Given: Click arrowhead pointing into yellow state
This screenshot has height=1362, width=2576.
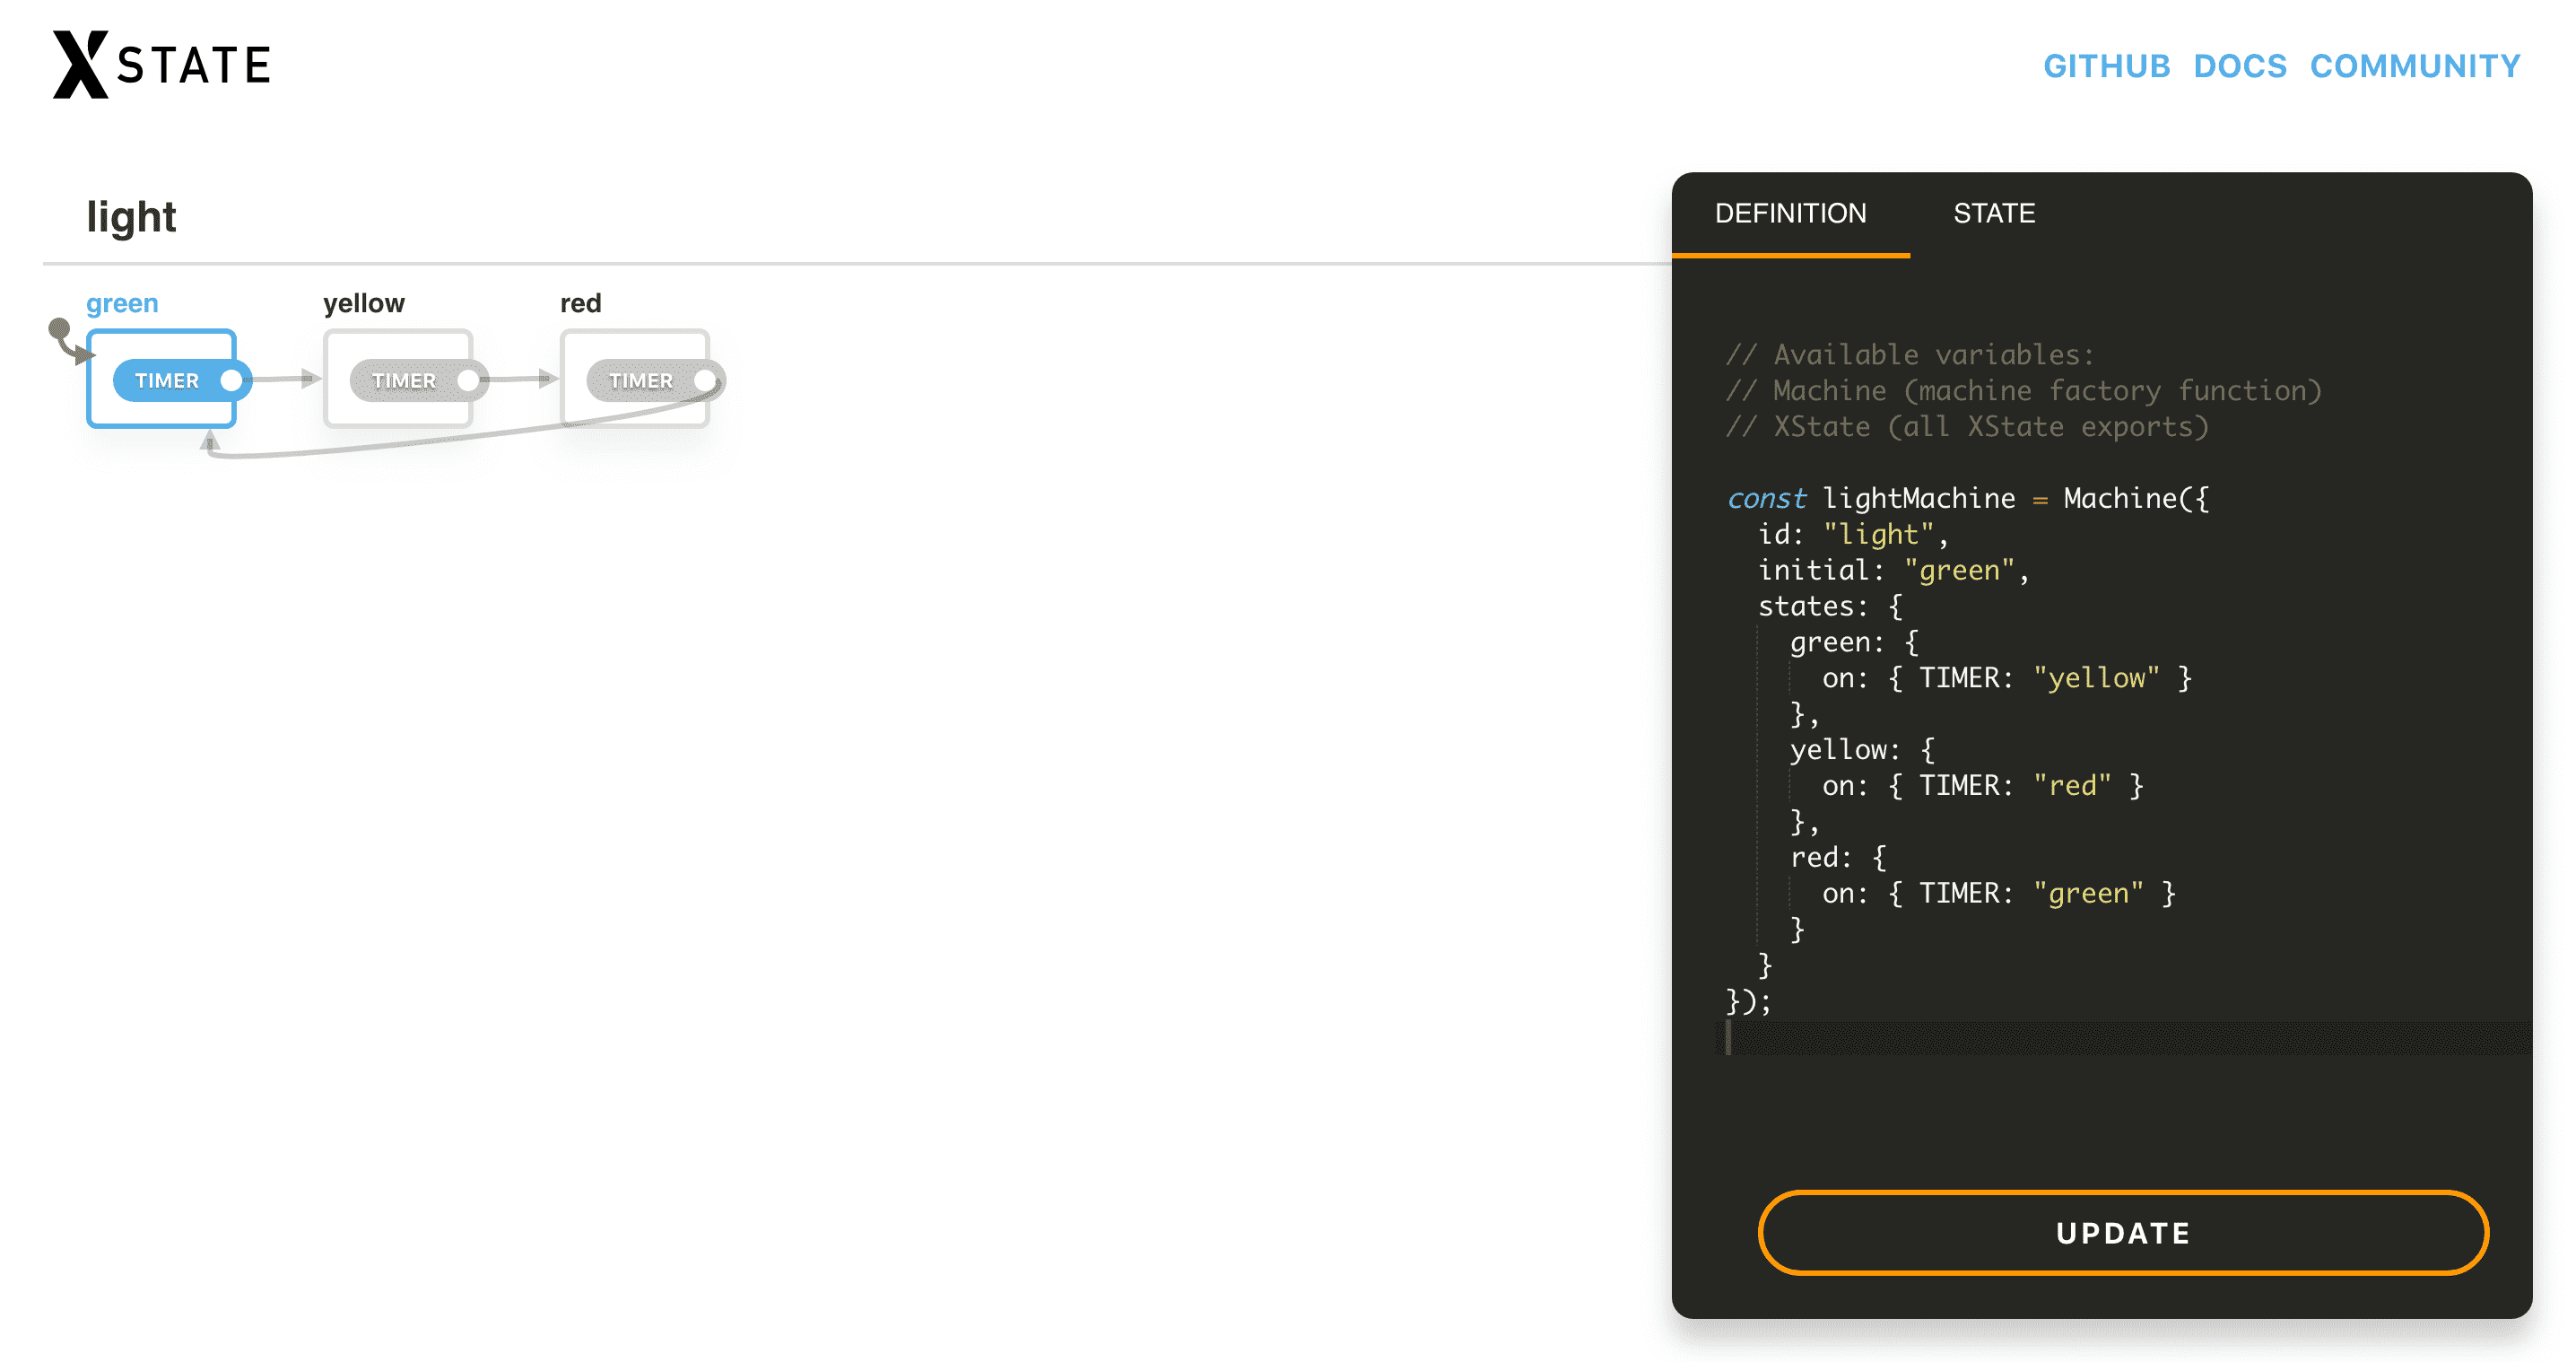Looking at the screenshot, I should (309, 378).
